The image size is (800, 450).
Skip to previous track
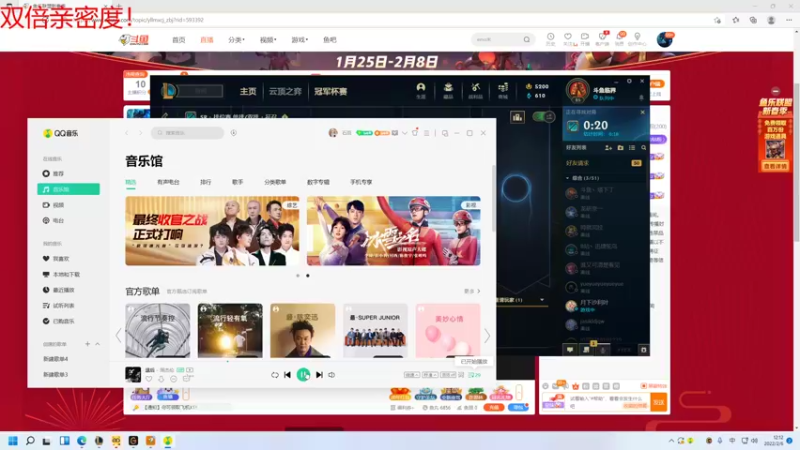pos(288,375)
